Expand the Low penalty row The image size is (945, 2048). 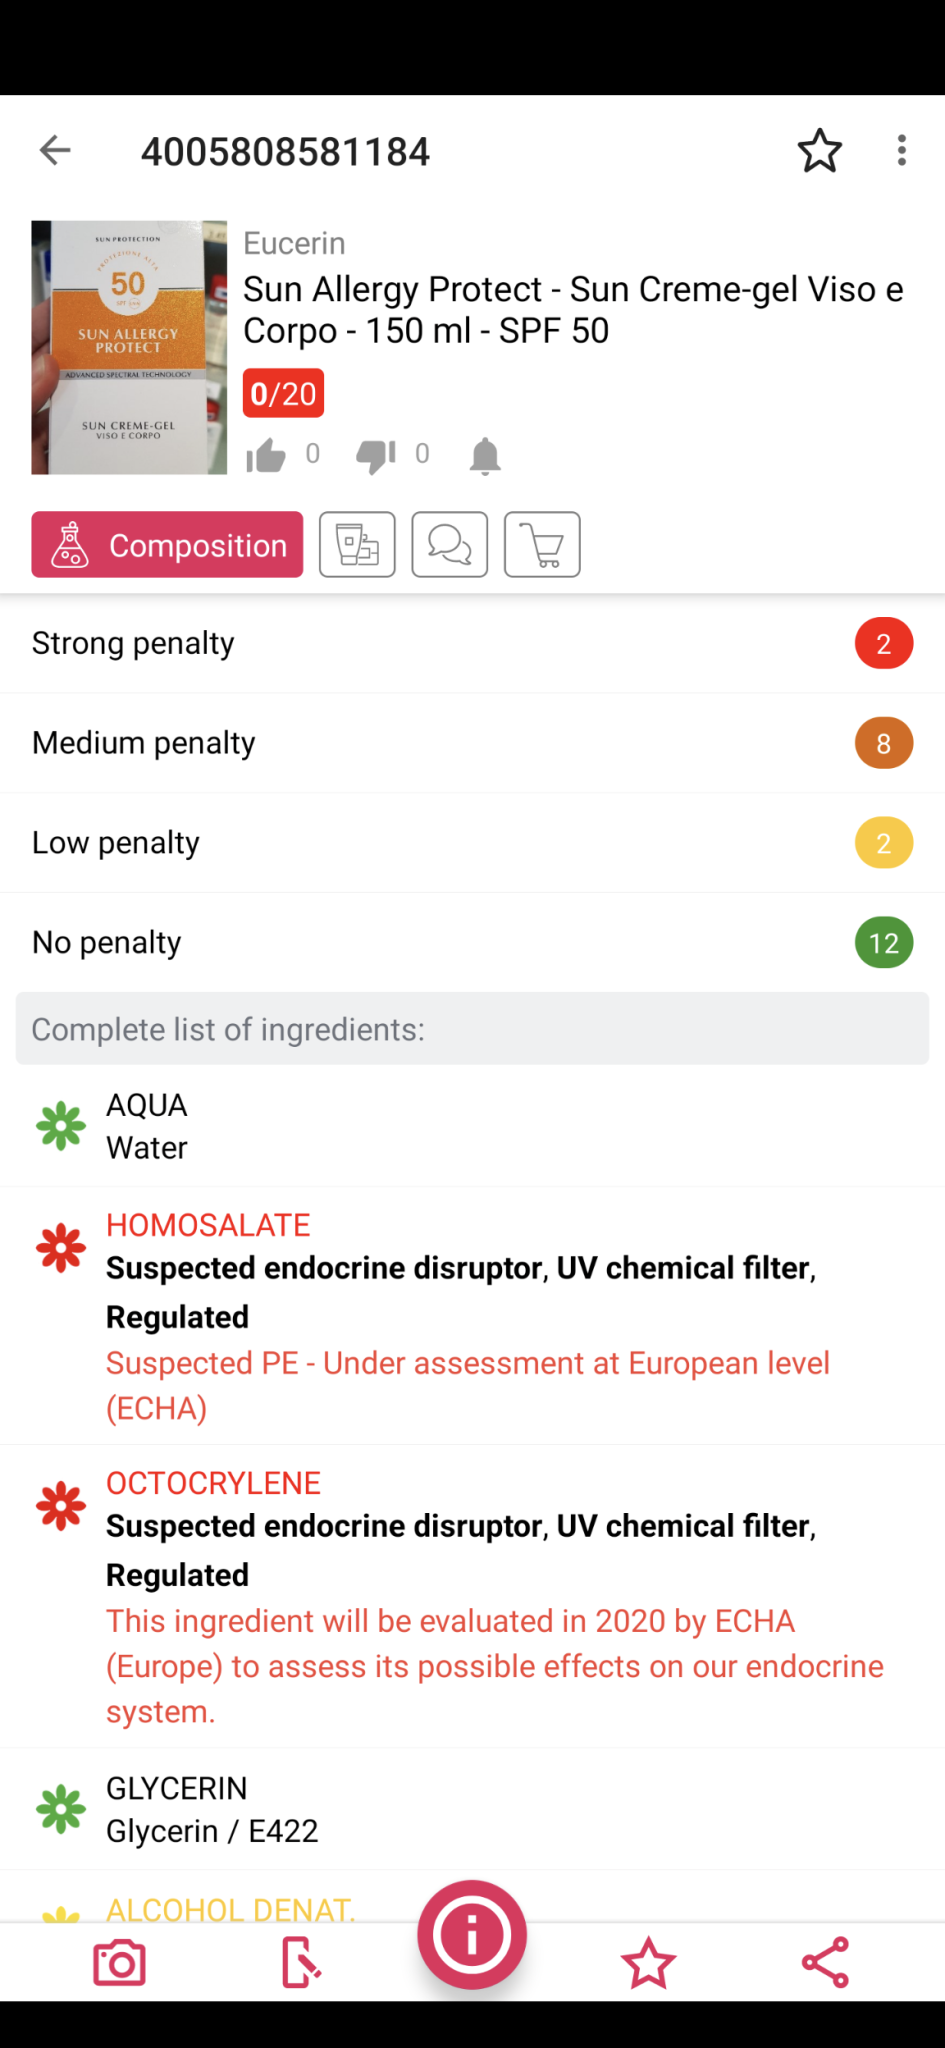coord(472,843)
